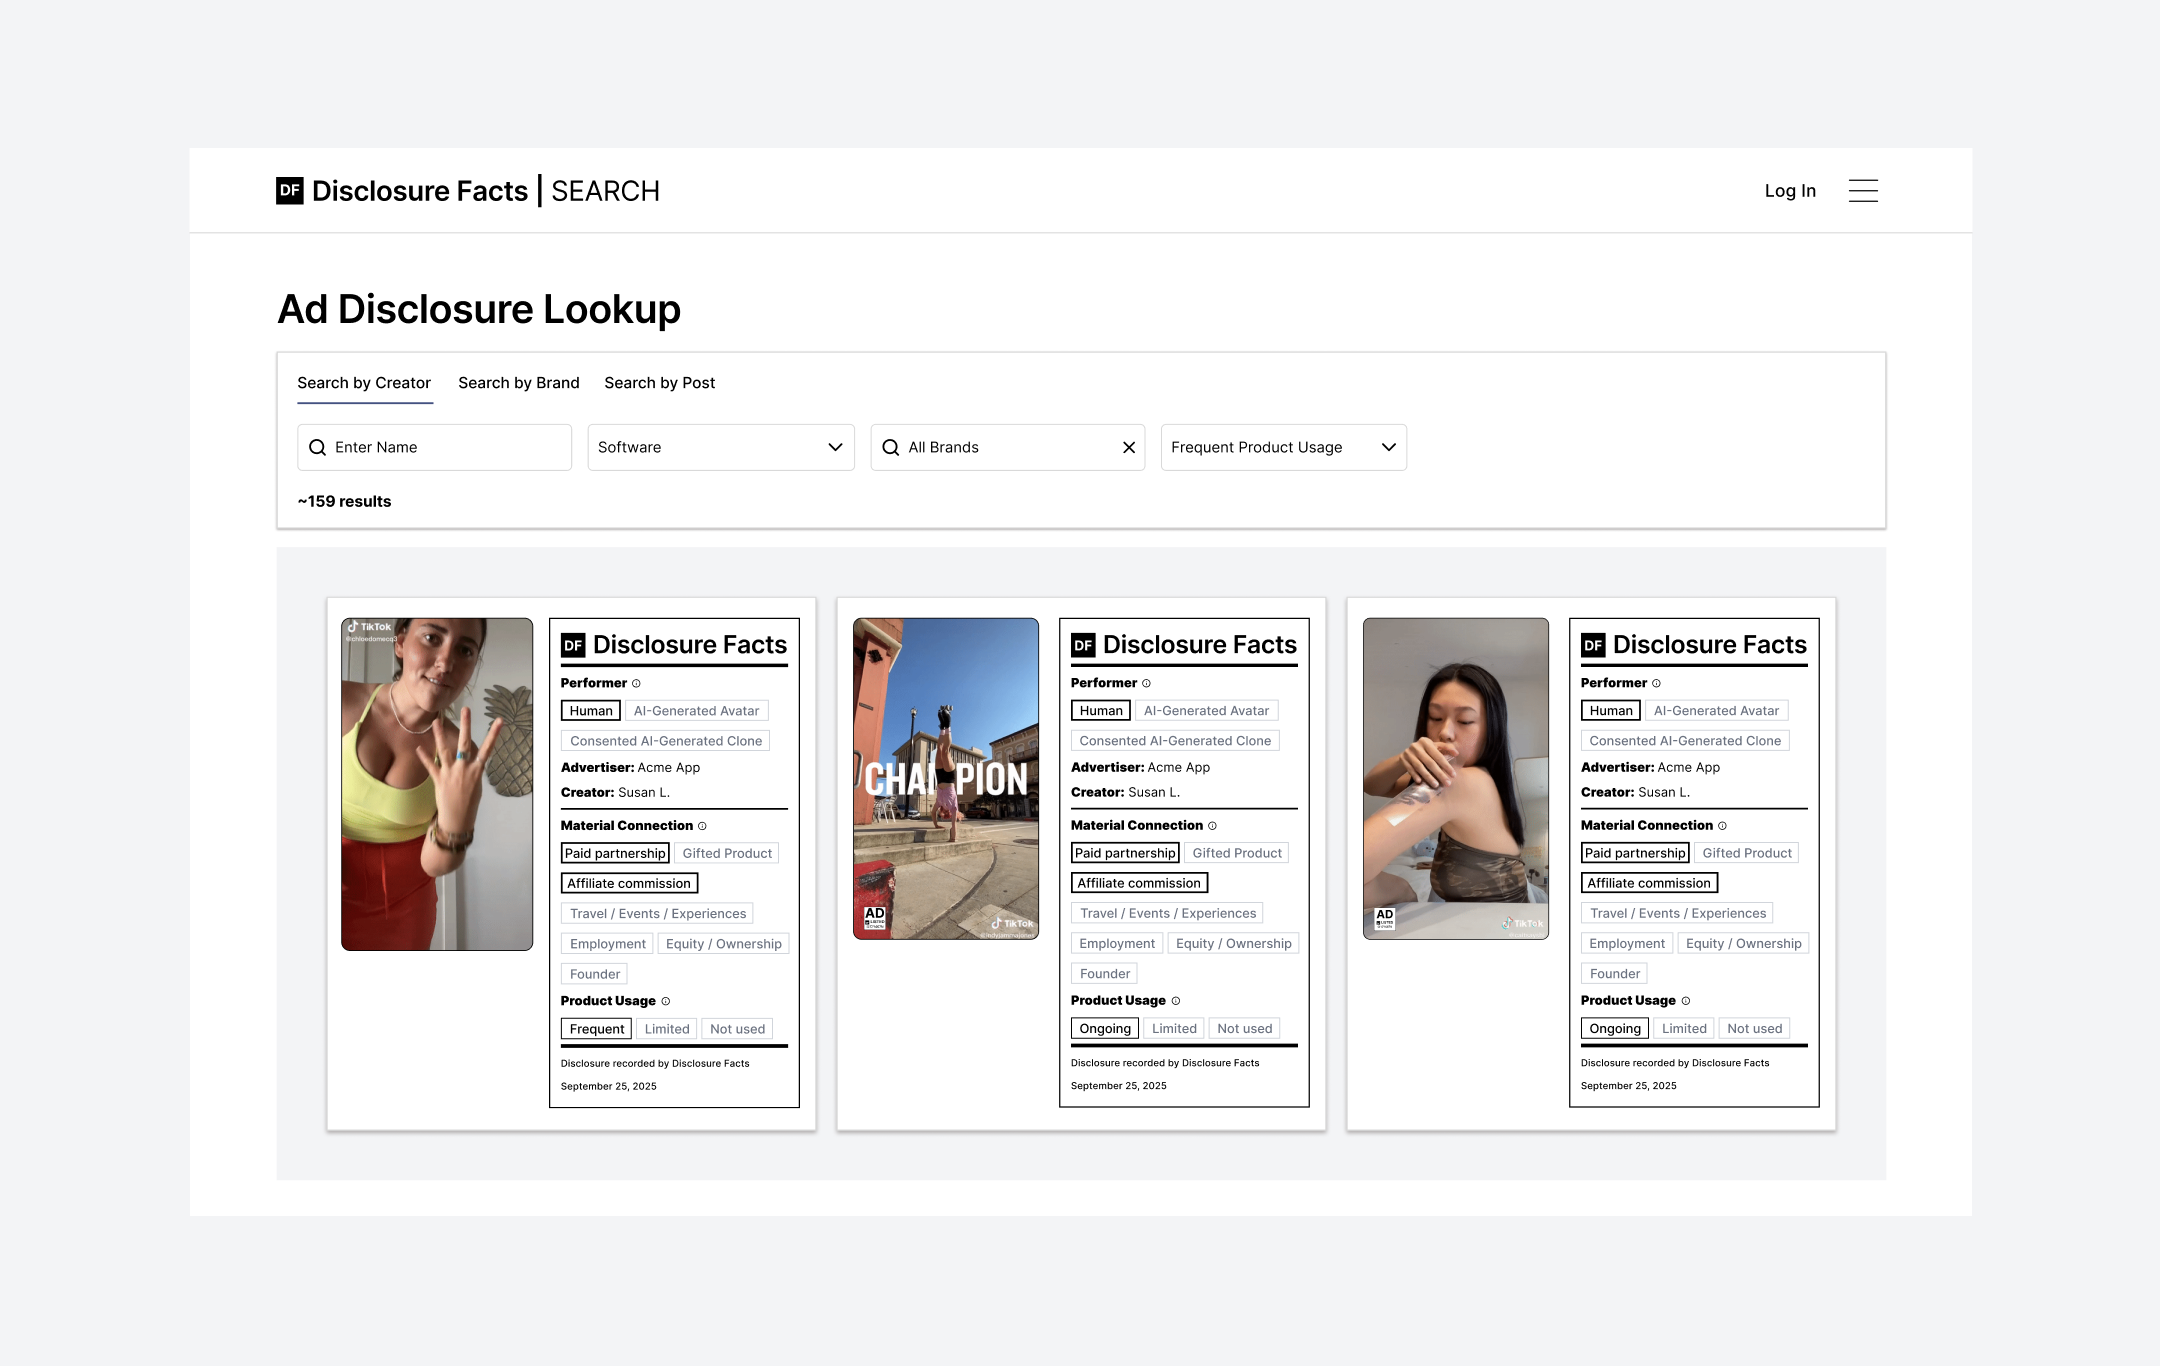Image resolution: width=2160 pixels, height=1366 pixels.
Task: Clear the All Brands field with X
Action: 1128,447
